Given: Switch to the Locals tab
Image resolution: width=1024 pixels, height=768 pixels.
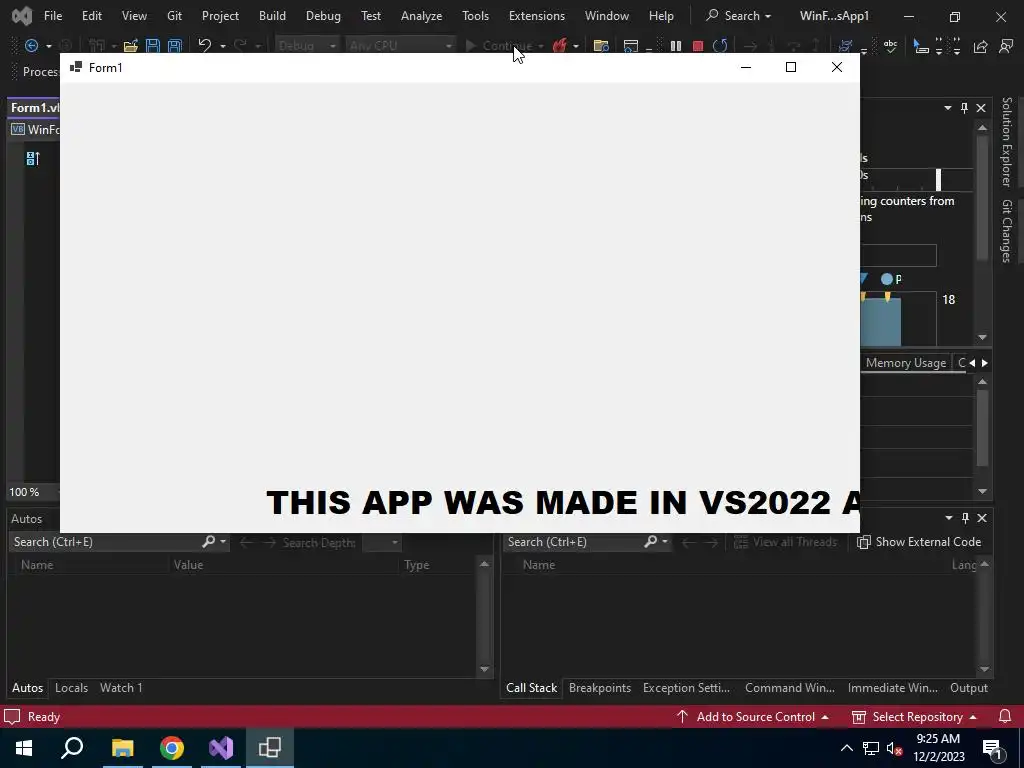Looking at the screenshot, I should coord(71,688).
